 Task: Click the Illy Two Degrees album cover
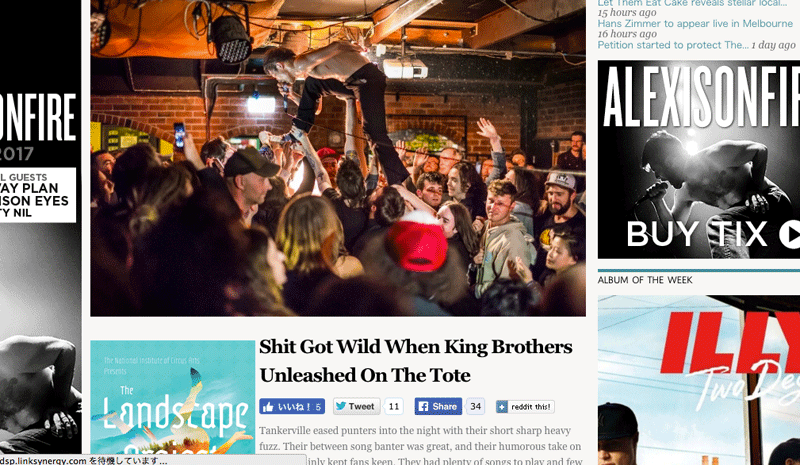coord(698,380)
